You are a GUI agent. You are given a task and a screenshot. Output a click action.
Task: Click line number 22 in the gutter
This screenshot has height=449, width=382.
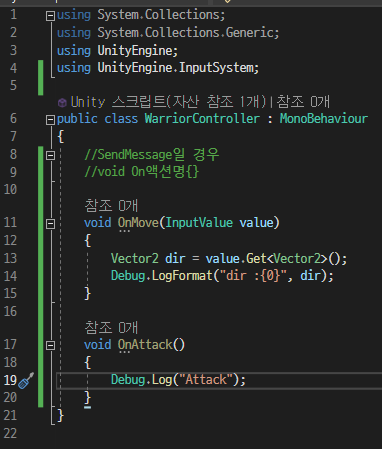10,433
